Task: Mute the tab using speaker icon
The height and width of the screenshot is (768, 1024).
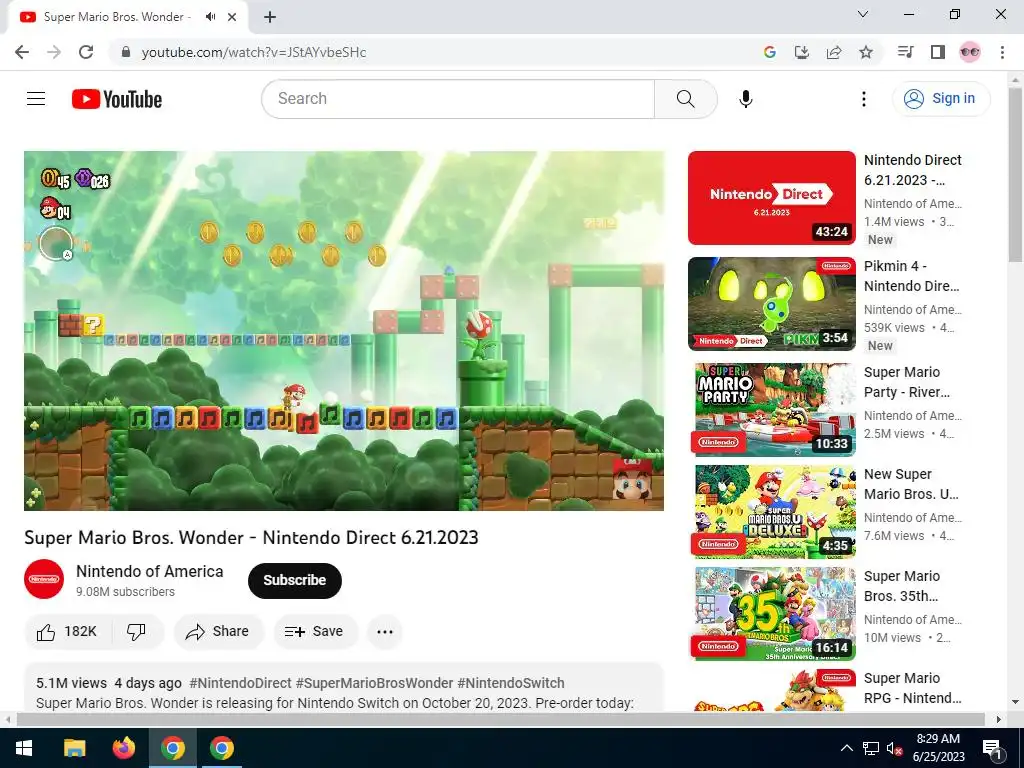Action: pos(210,17)
